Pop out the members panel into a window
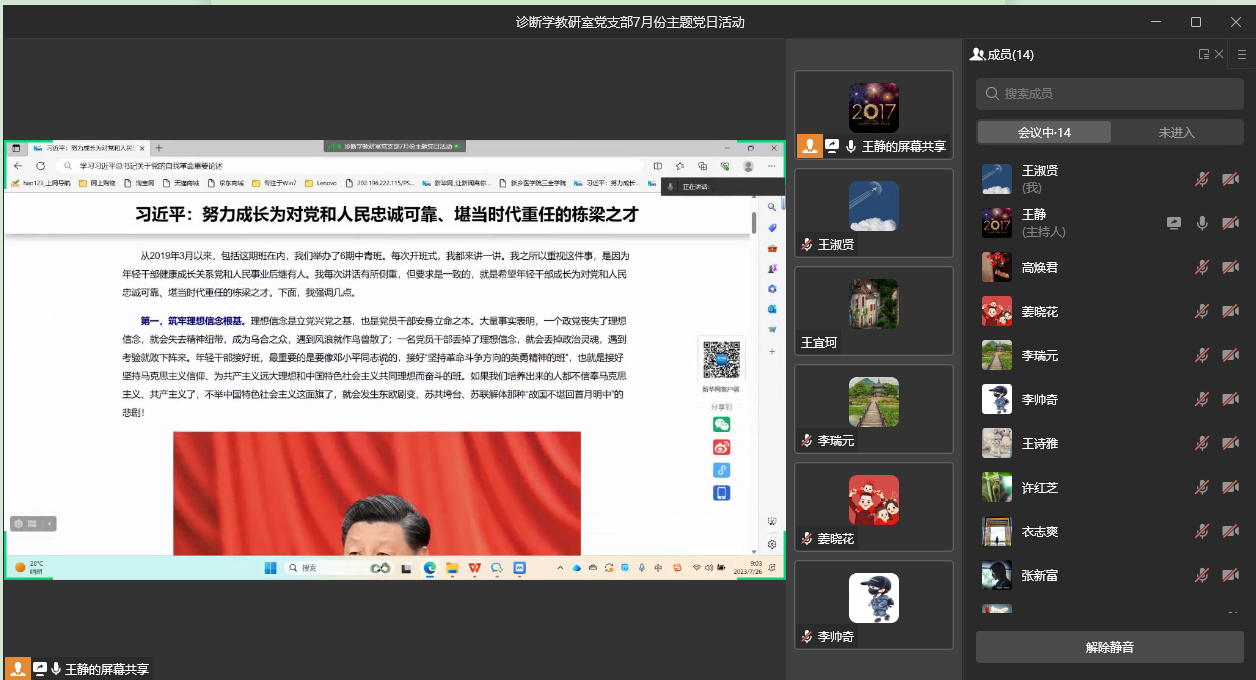The width and height of the screenshot is (1256, 680). click(1204, 55)
